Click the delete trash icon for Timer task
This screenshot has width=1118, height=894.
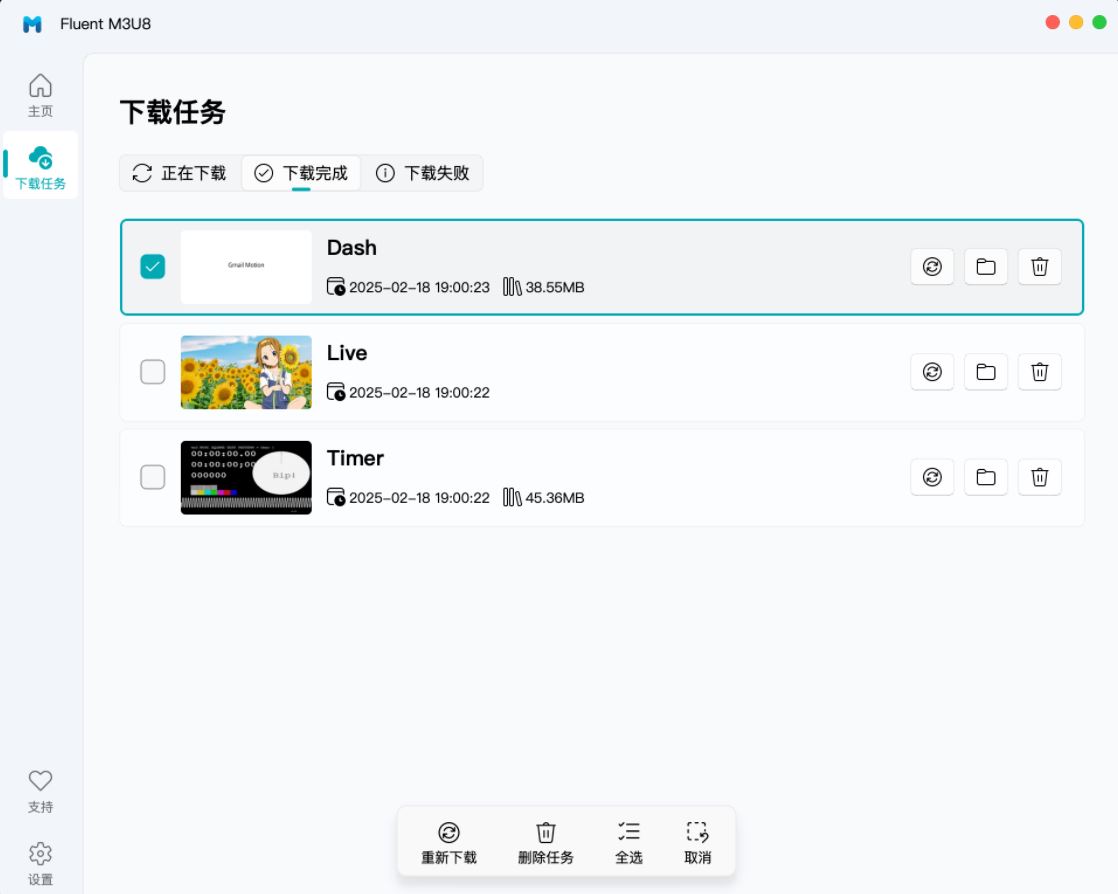click(1039, 477)
